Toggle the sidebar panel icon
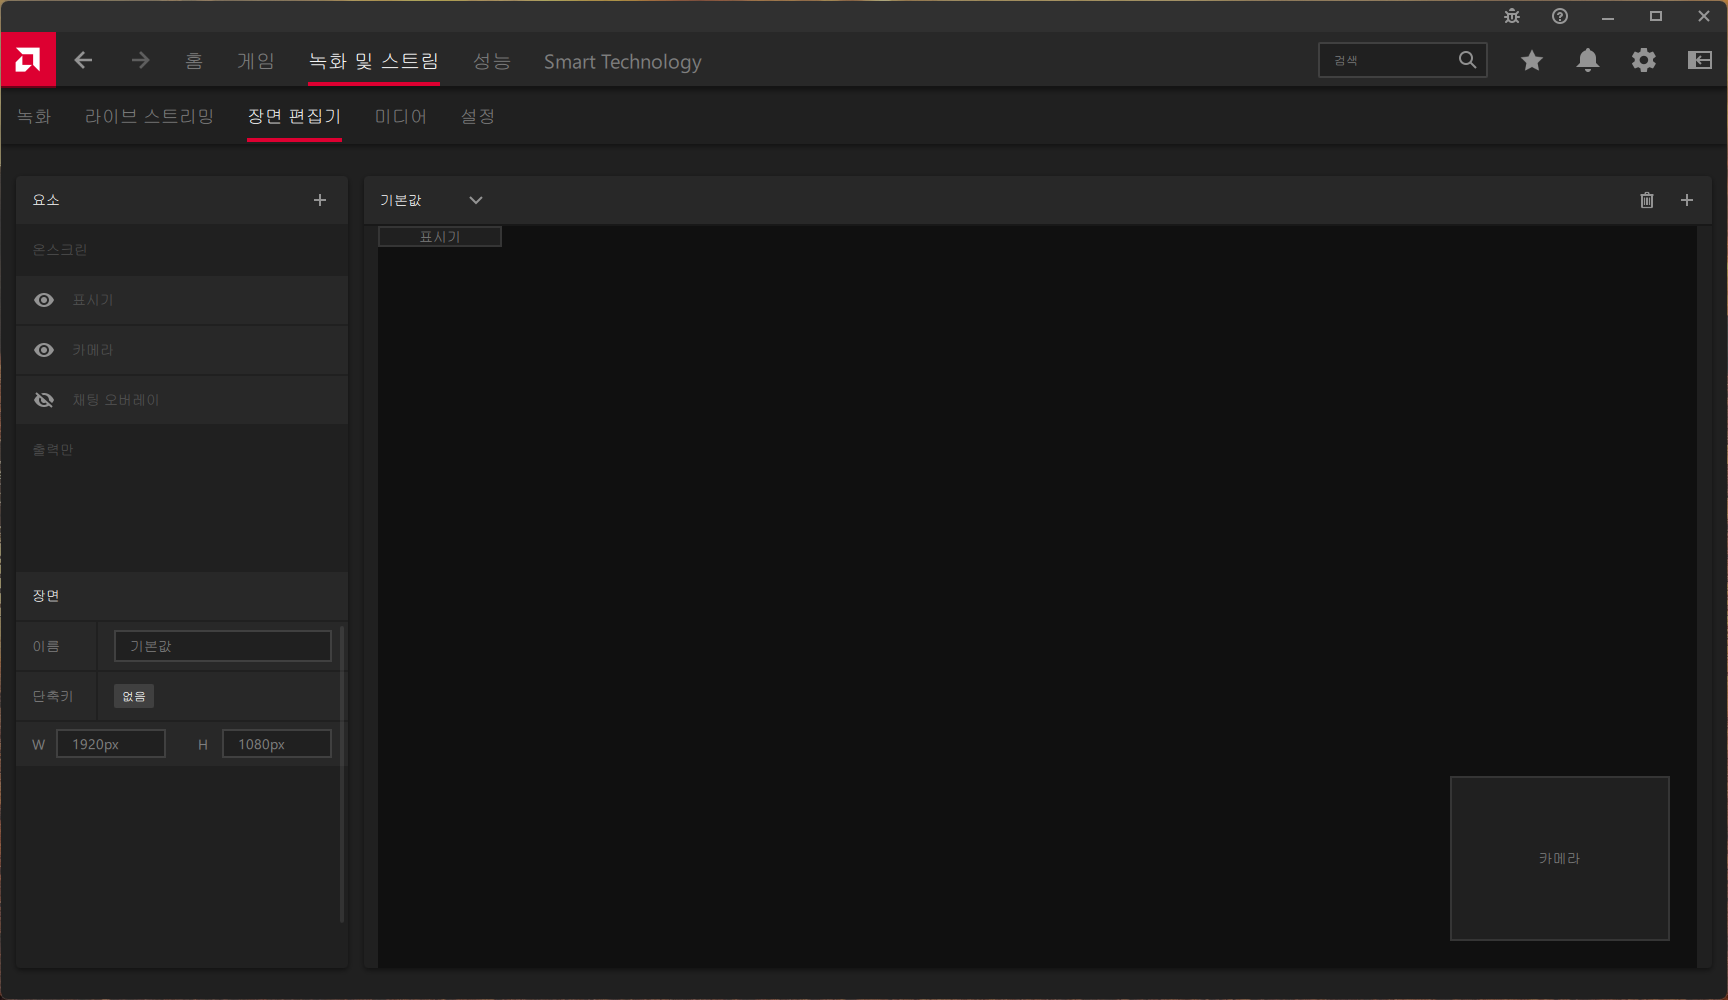The width and height of the screenshot is (1728, 1000). (x=1700, y=60)
